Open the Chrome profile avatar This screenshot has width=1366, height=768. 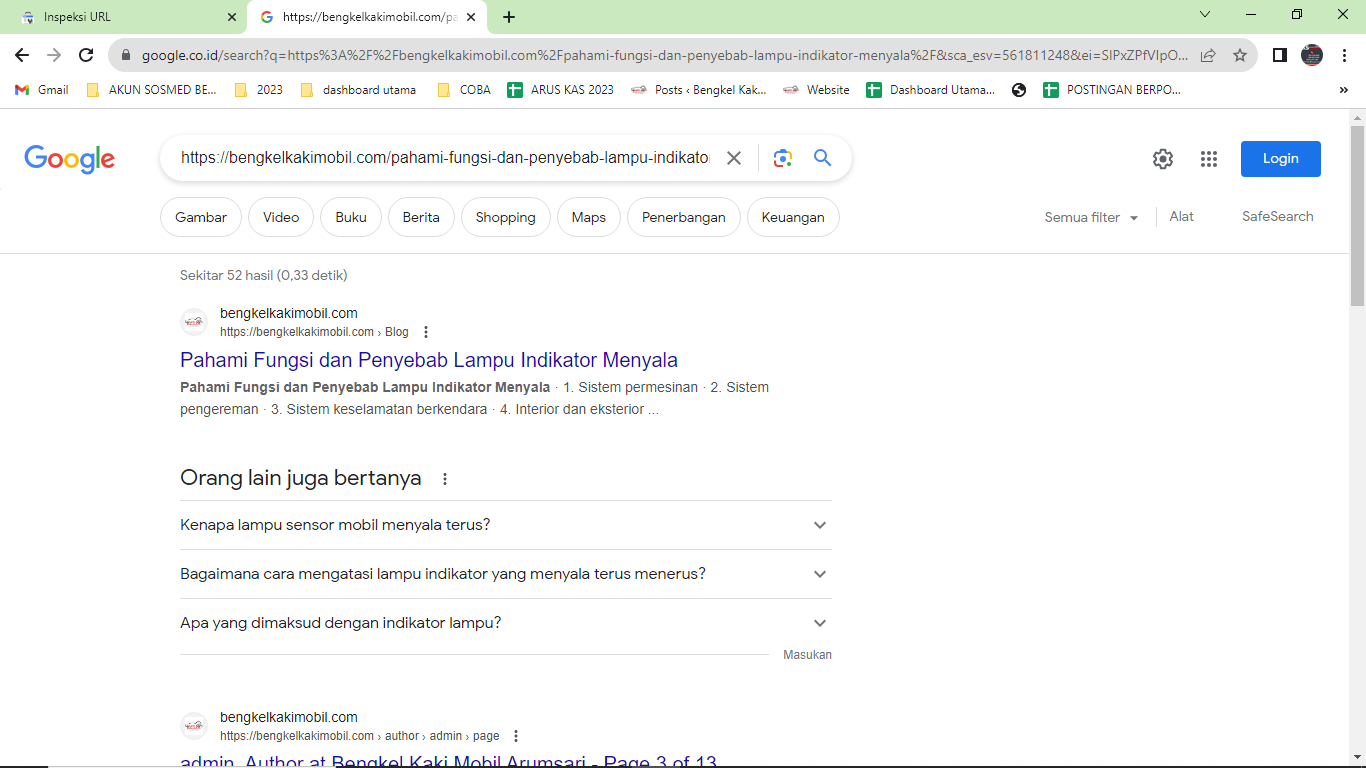pos(1312,55)
